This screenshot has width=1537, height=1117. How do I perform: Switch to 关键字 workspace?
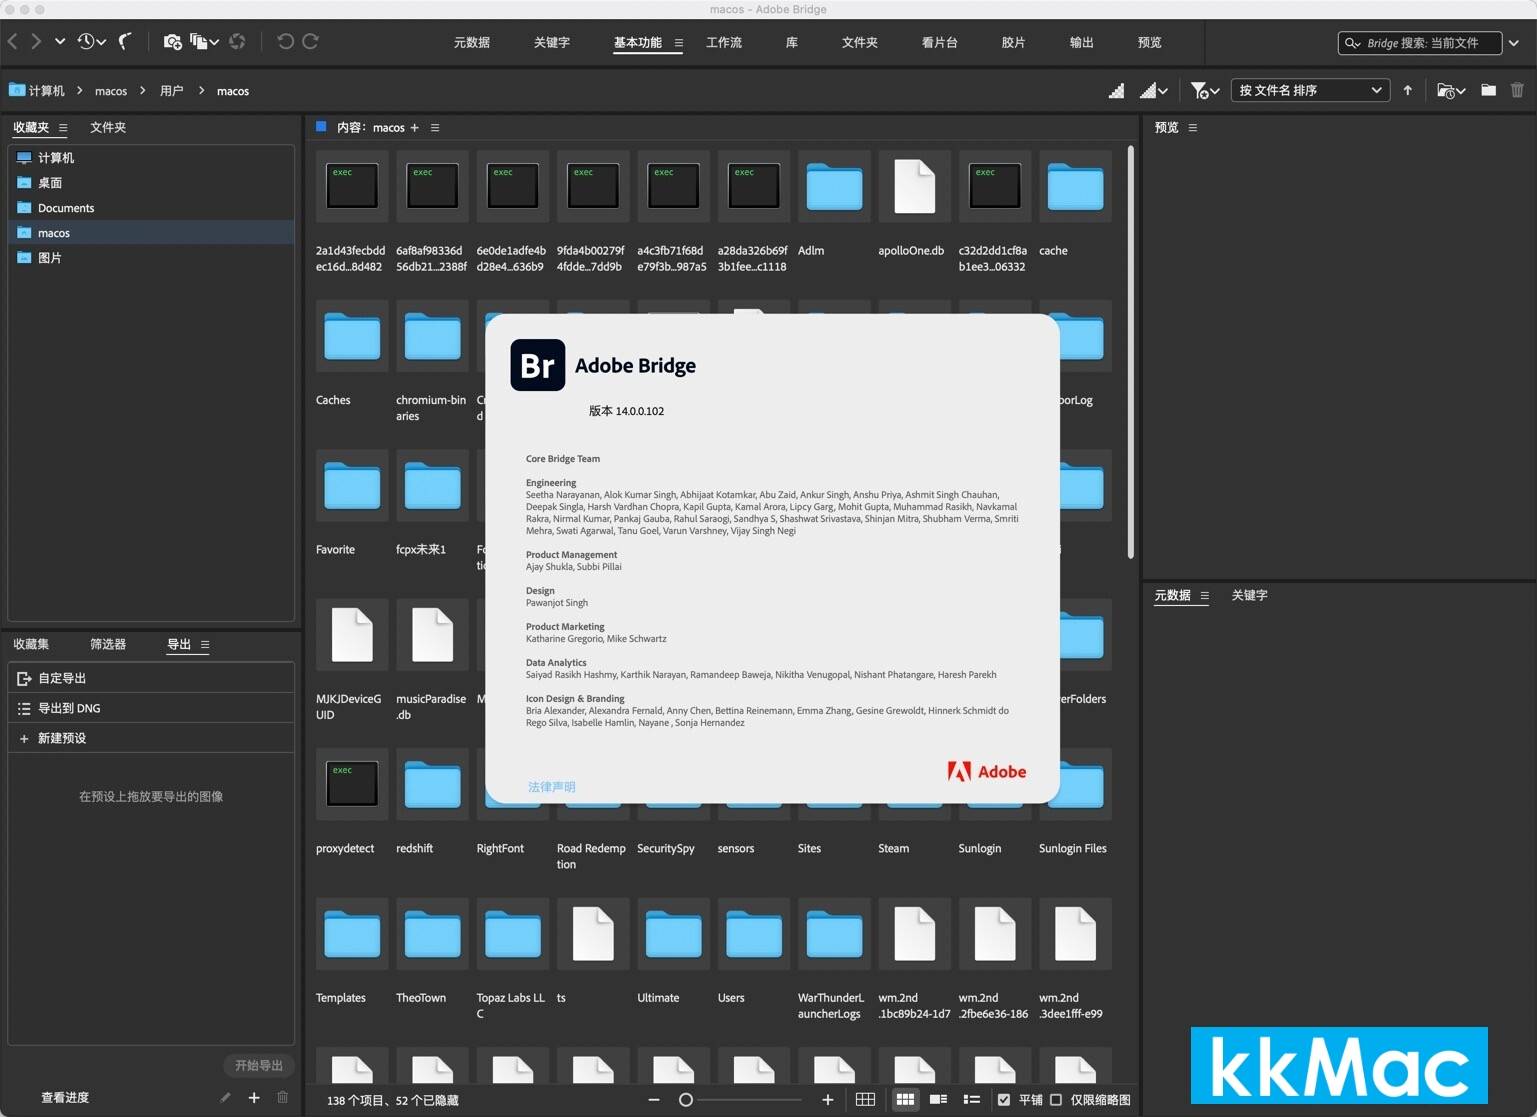coord(552,43)
